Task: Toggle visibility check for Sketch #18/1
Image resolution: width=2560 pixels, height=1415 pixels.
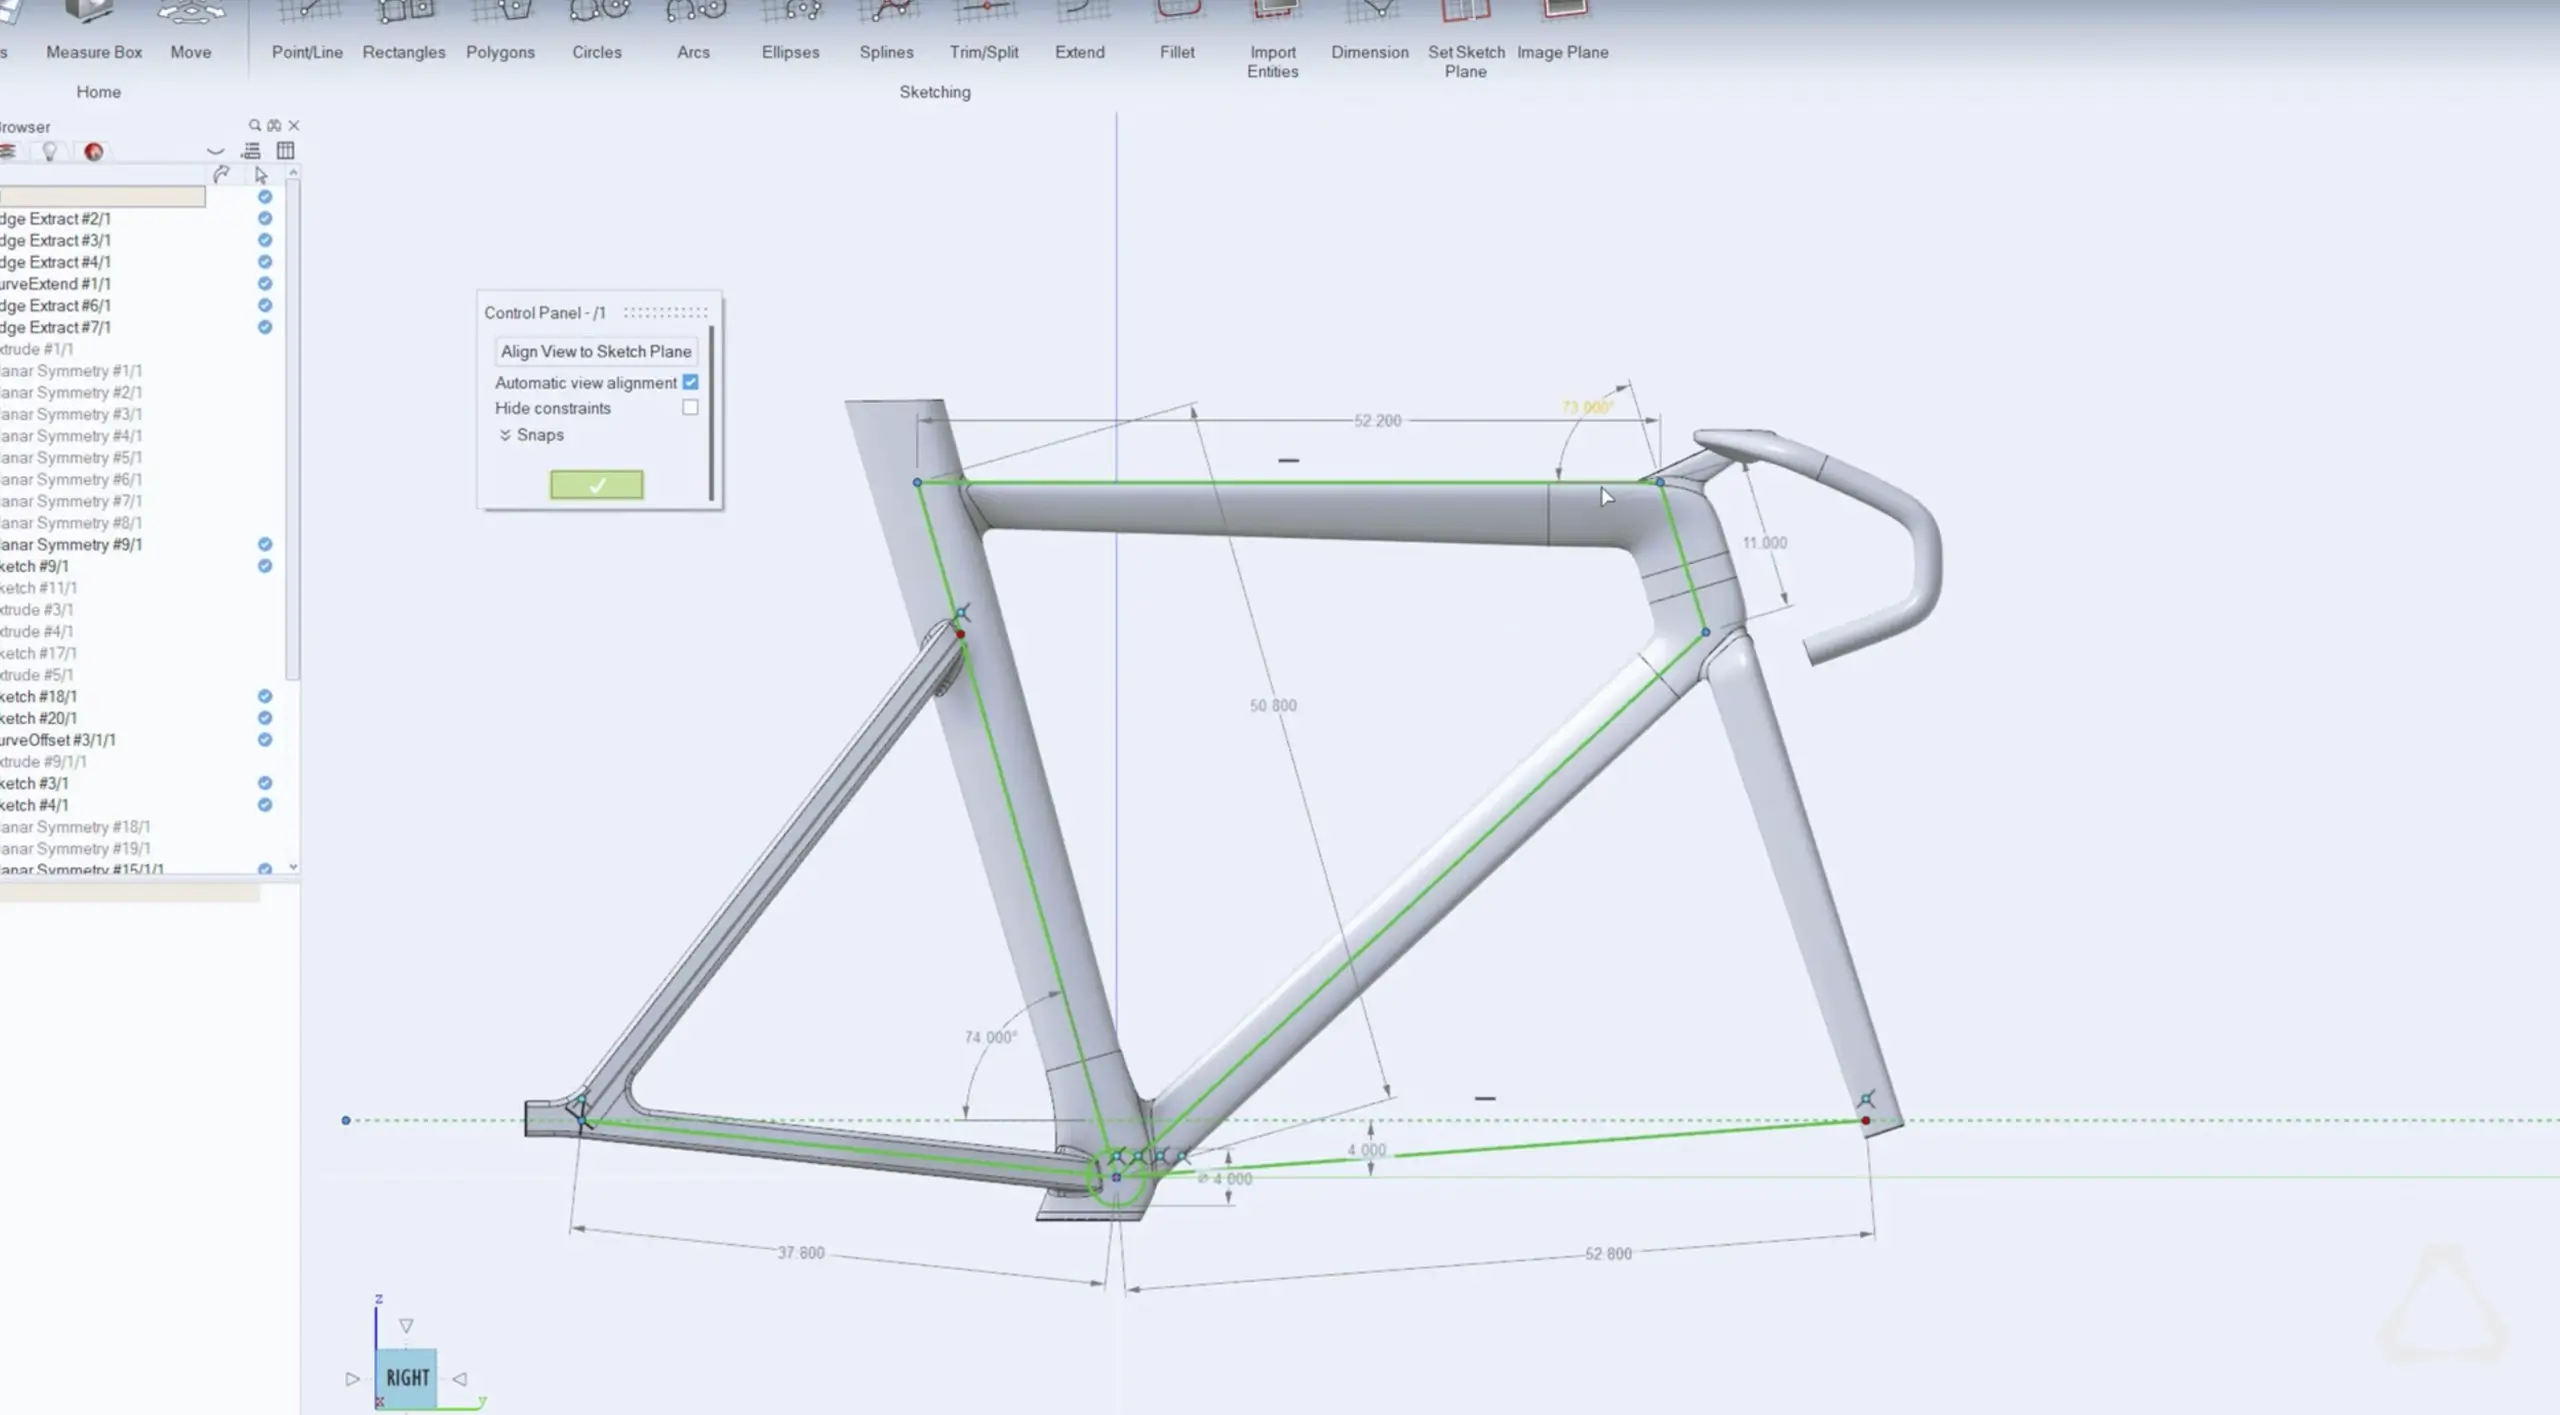Action: (x=265, y=696)
